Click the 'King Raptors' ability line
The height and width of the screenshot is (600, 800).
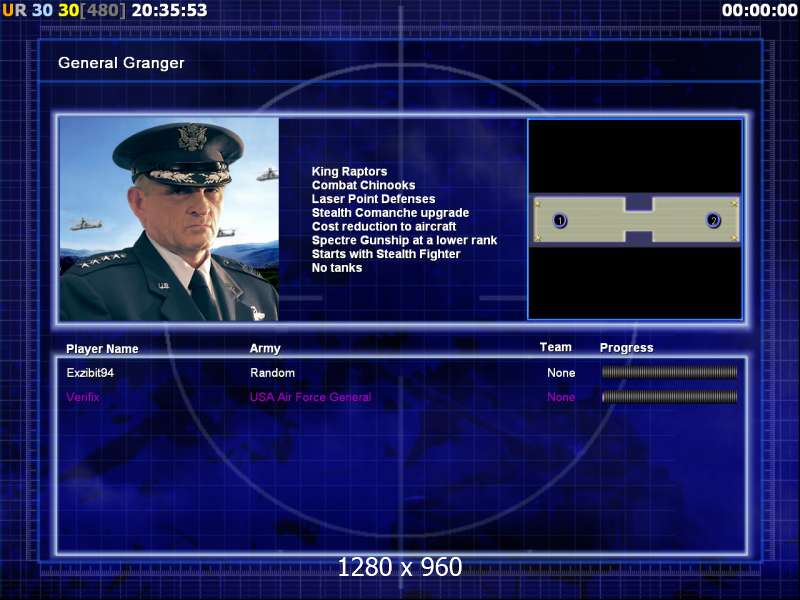coord(349,171)
